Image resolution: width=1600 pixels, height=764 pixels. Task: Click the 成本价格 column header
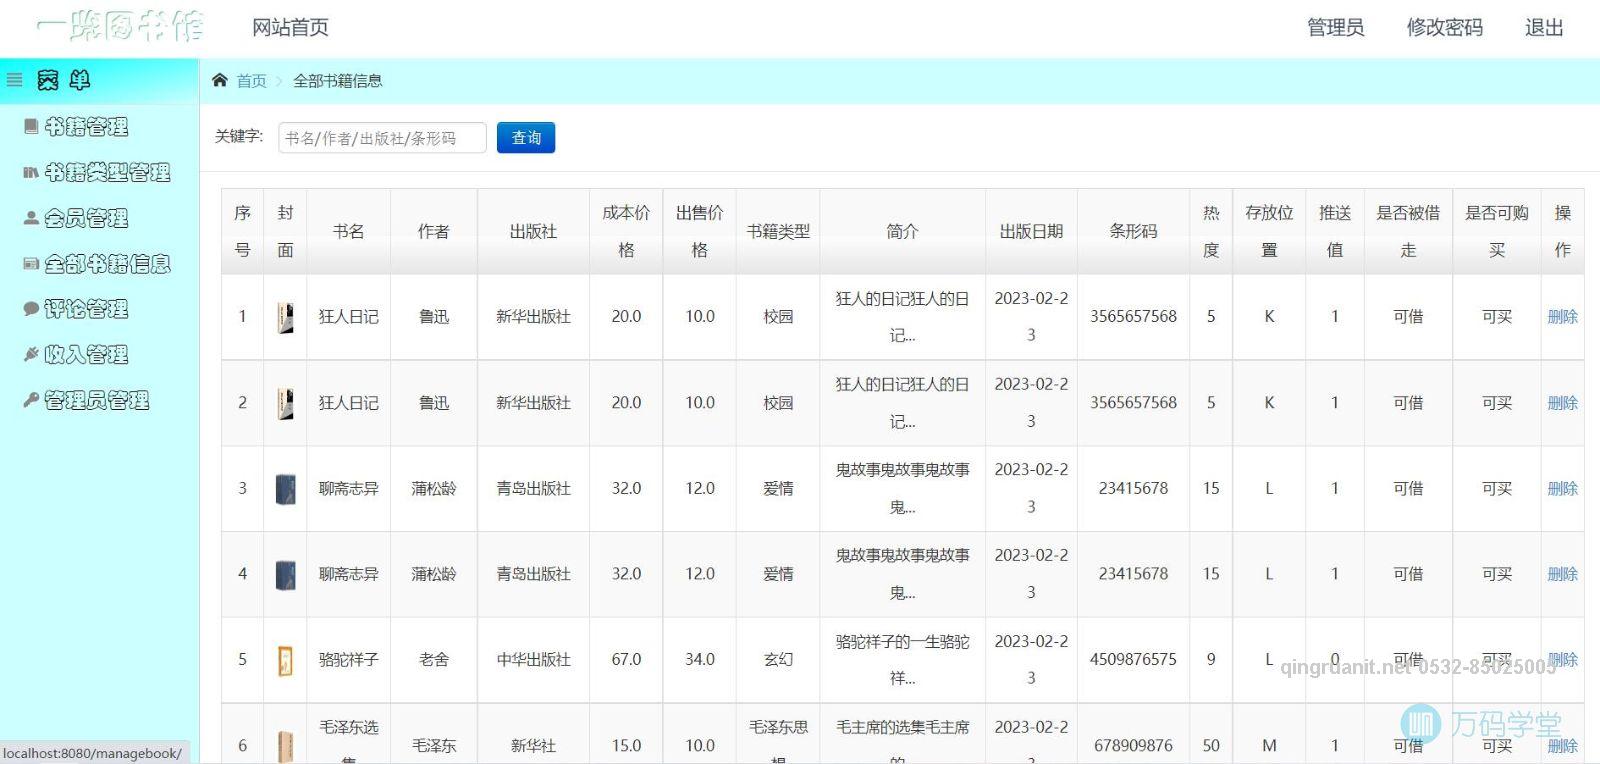point(626,231)
